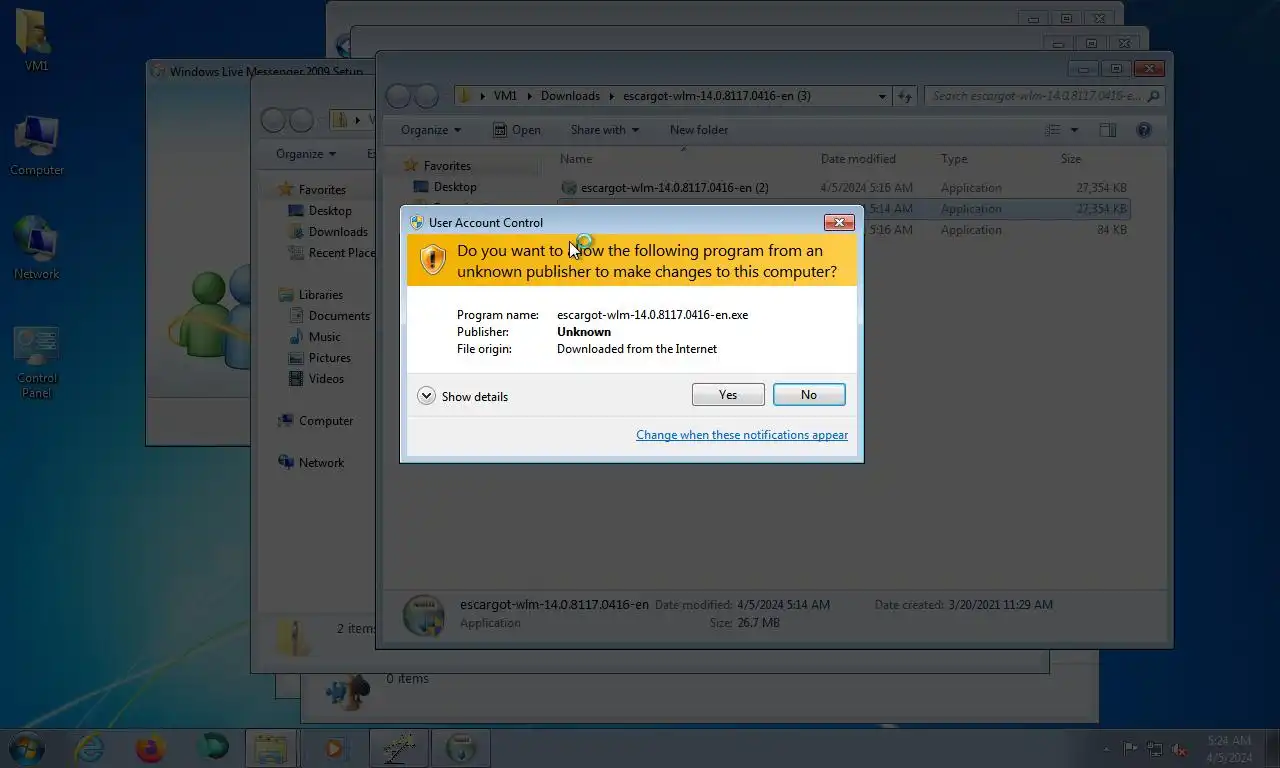Image resolution: width=1280 pixels, height=768 pixels.
Task: Click the network tray icon
Action: point(1155,748)
